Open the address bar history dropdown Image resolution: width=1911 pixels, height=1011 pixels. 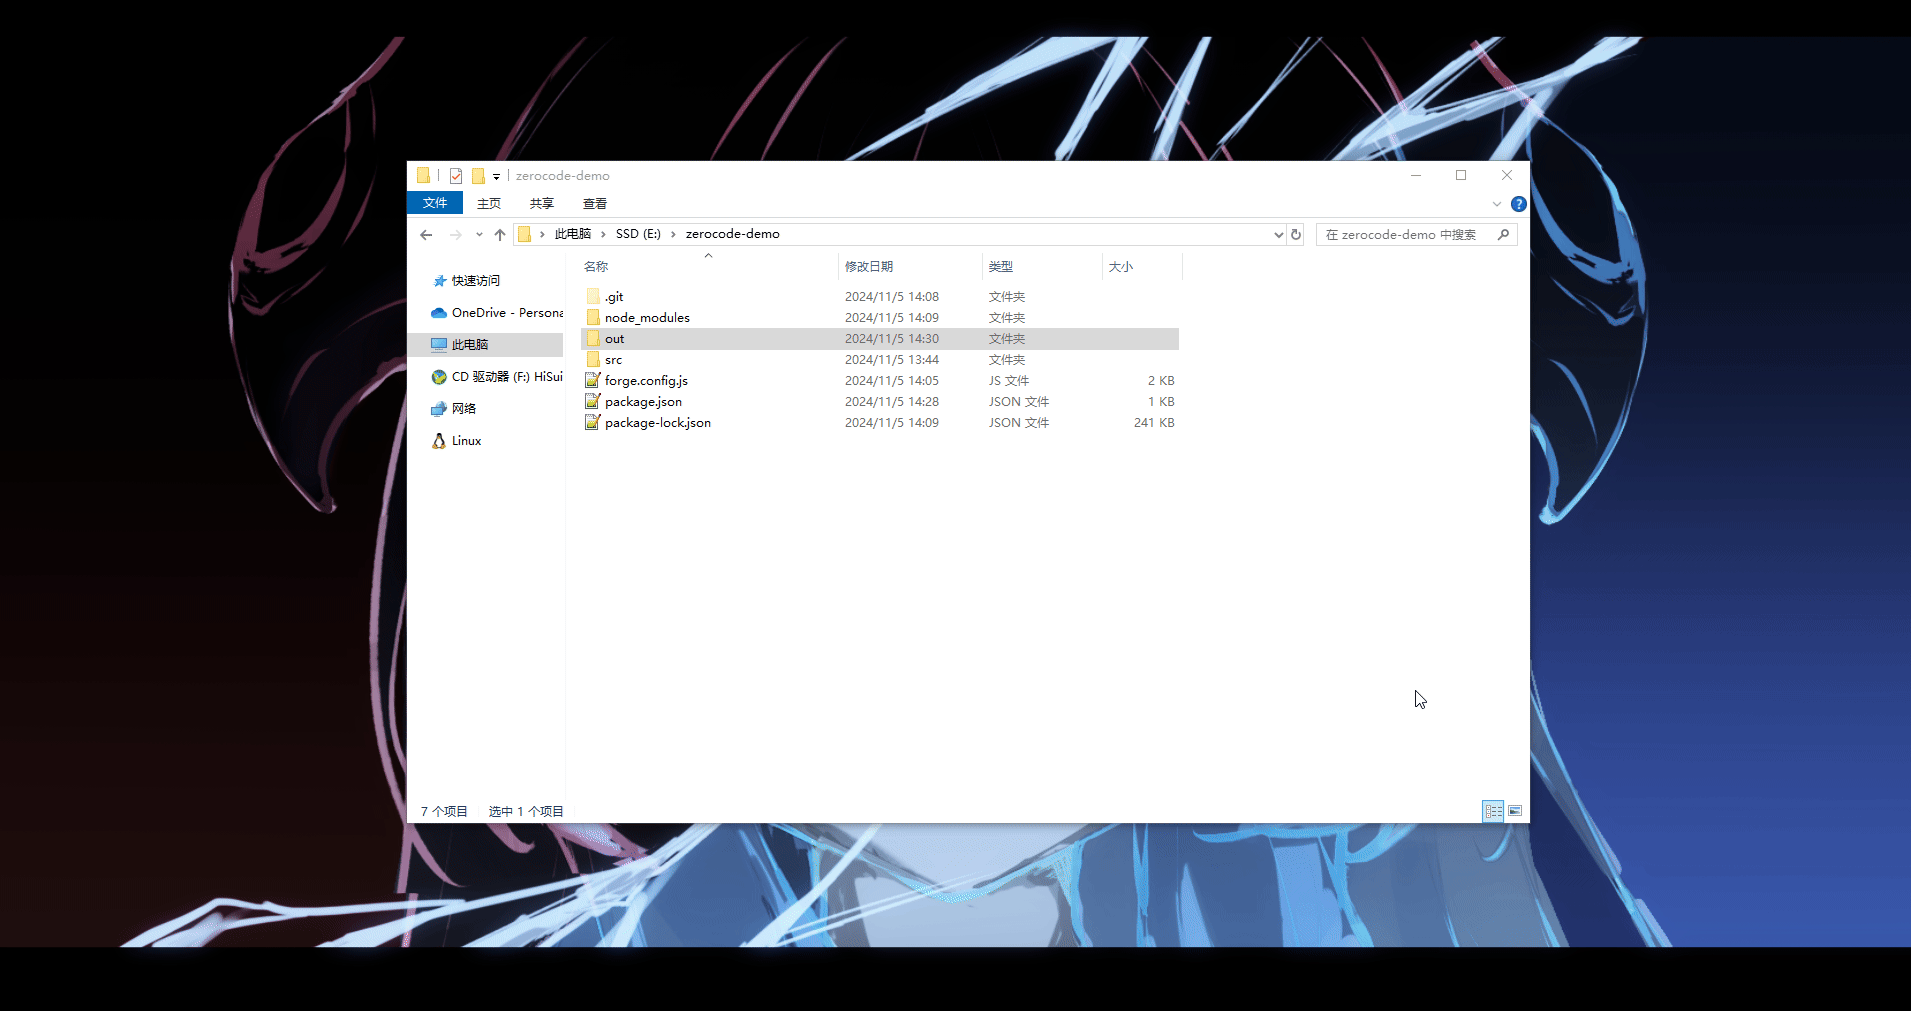(1278, 235)
